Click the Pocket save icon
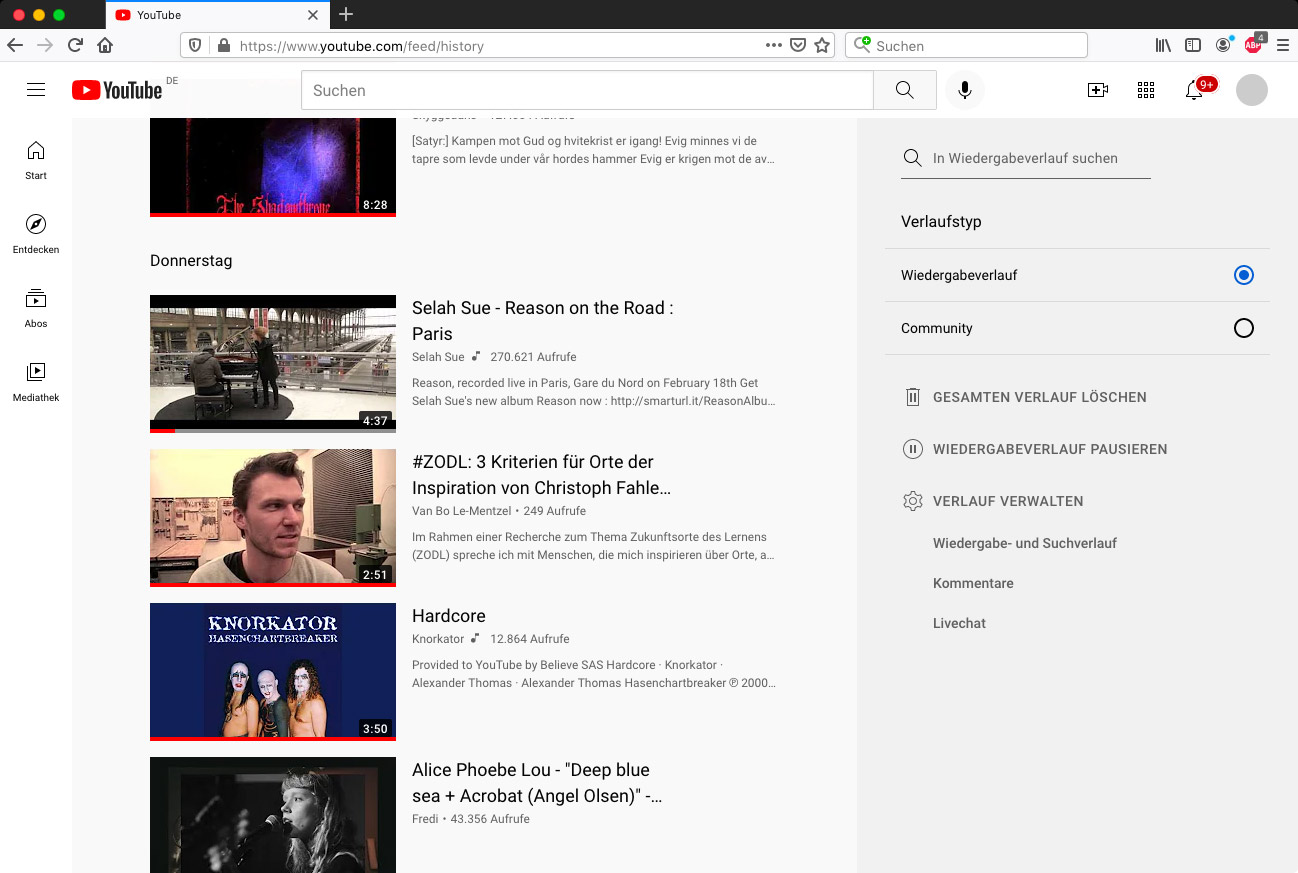Screen dimensions: 1298x873 tap(798, 45)
